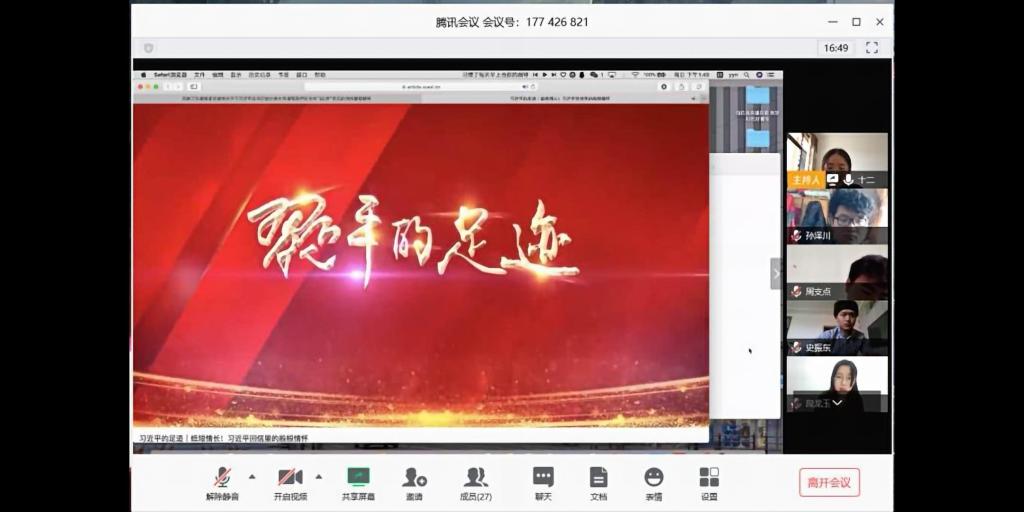
Task: Expand audio options arrow beside microphone
Action: click(252, 476)
